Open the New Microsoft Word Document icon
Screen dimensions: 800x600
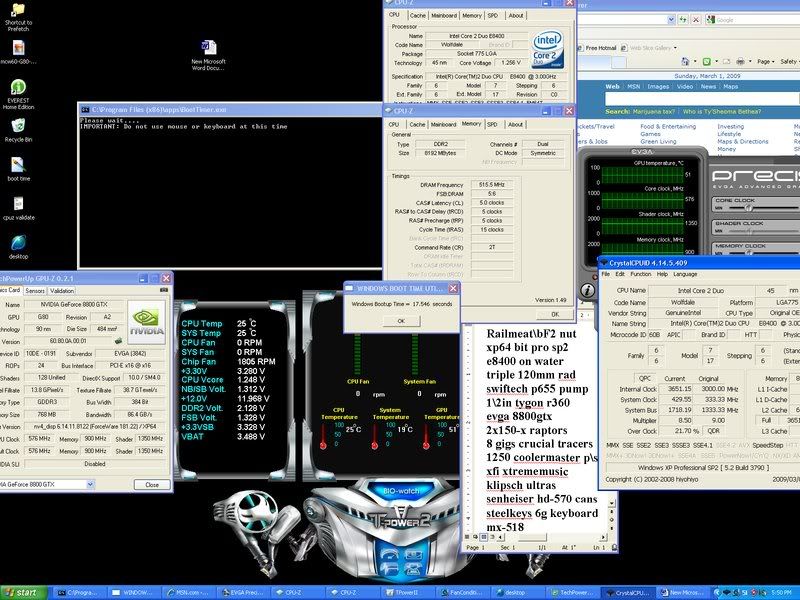pyautogui.click(x=208, y=55)
